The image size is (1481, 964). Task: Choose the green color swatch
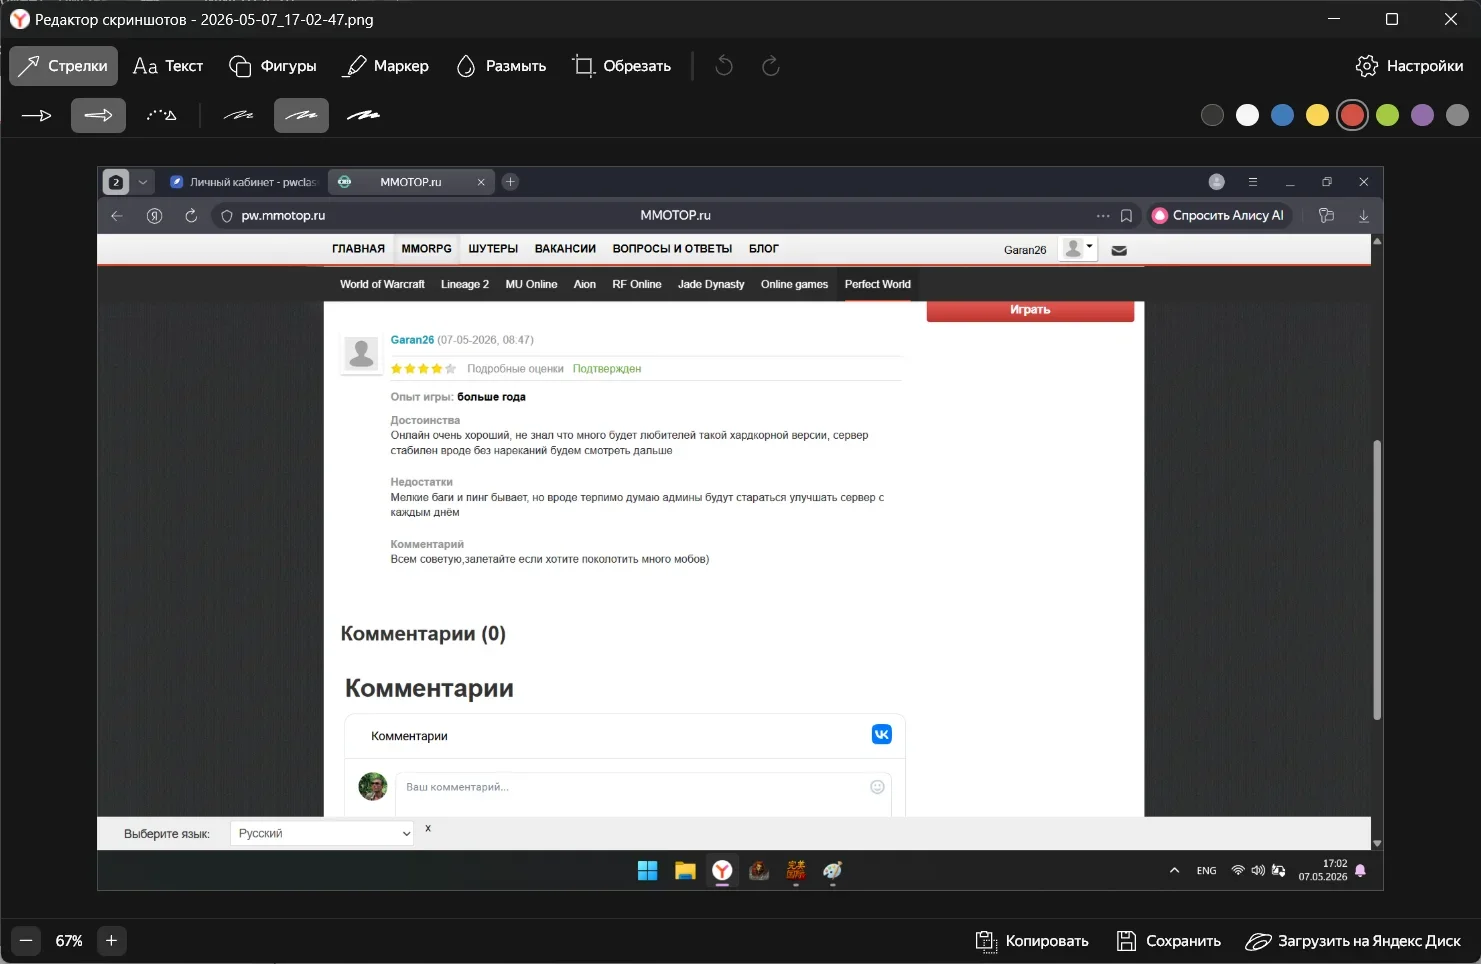pyautogui.click(x=1387, y=115)
